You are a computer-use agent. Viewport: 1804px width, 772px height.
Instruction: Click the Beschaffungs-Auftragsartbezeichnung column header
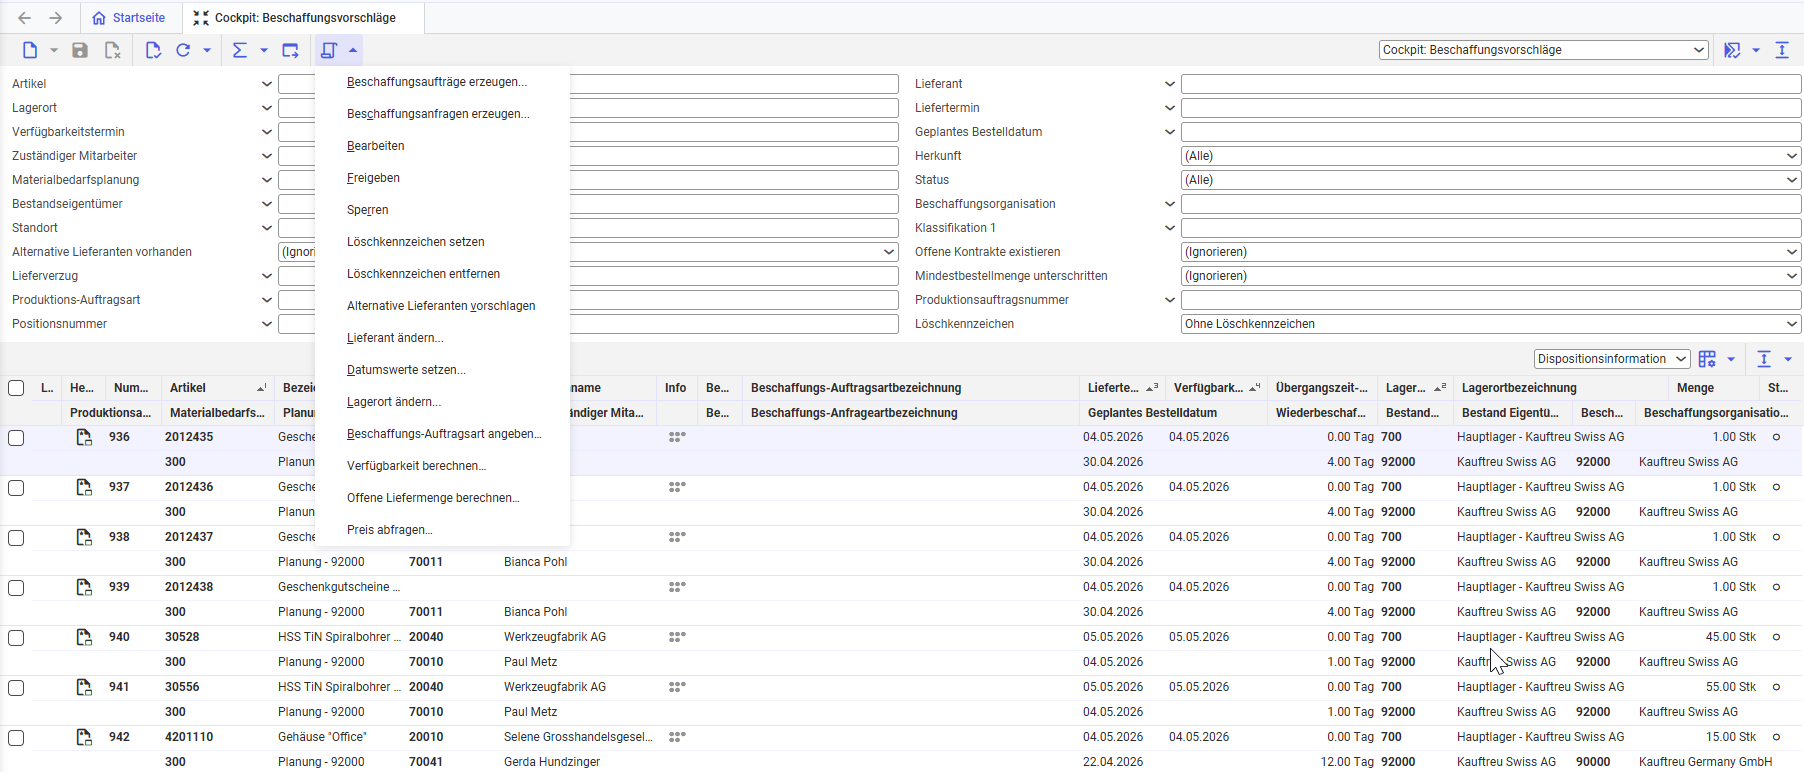[911, 388]
